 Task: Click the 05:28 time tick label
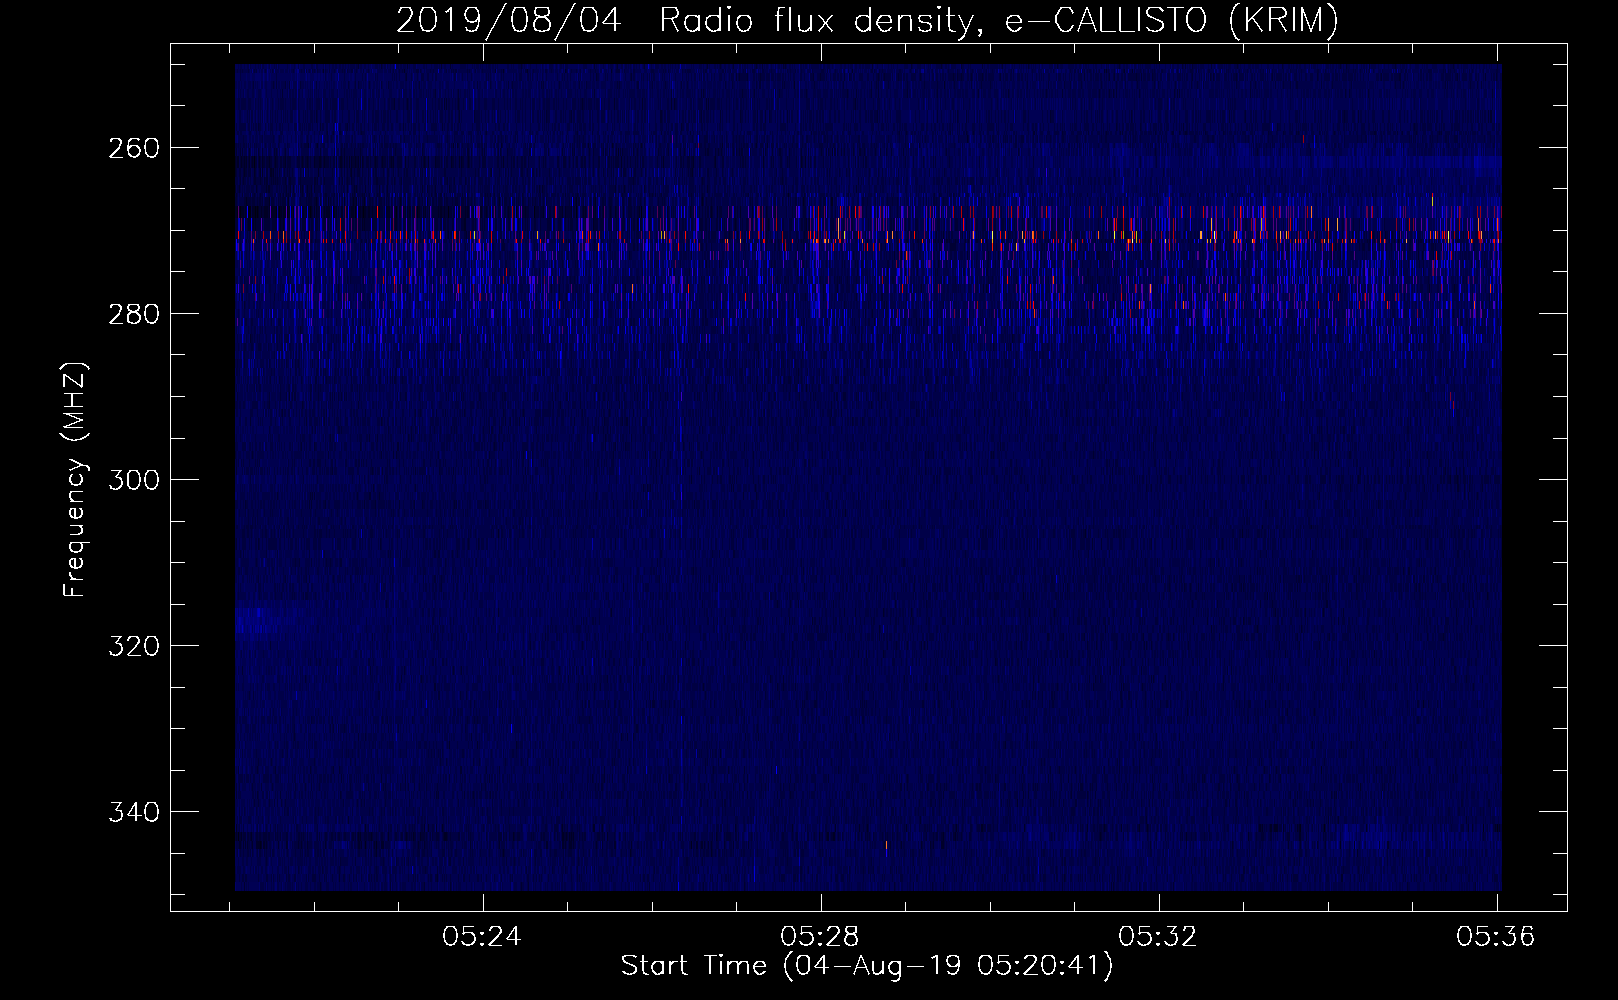pos(821,937)
